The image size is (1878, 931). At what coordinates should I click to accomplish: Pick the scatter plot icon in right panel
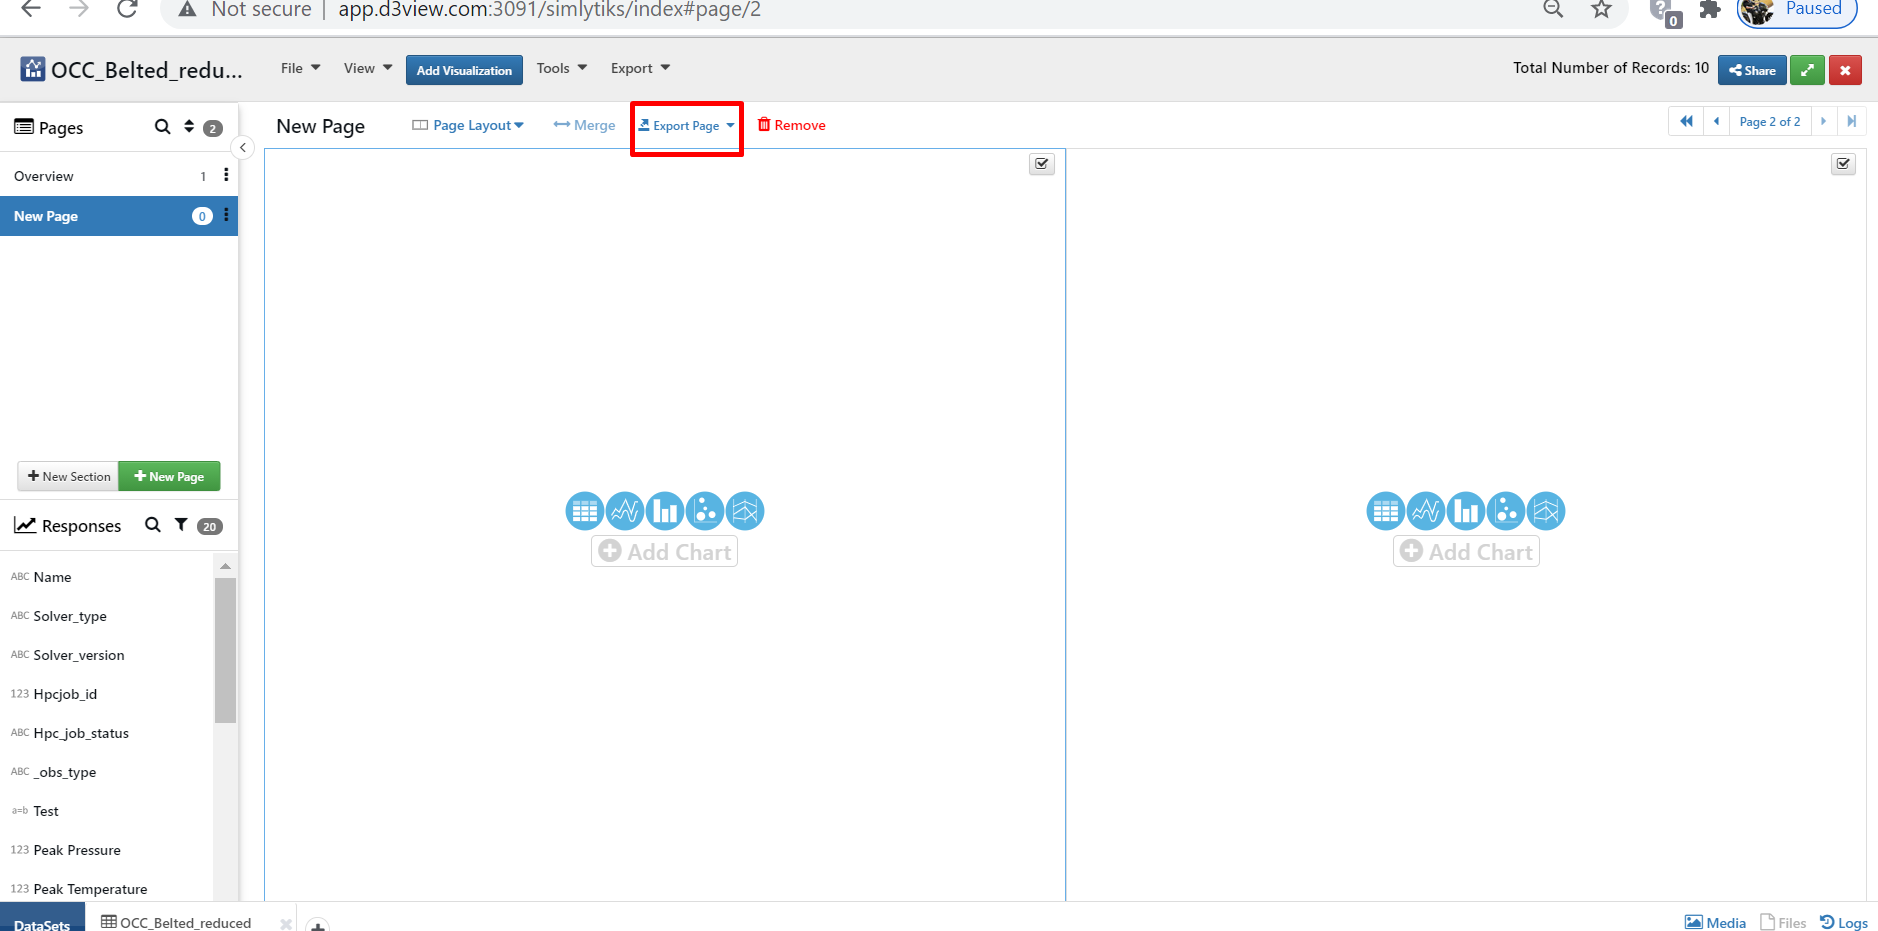[x=1506, y=511]
